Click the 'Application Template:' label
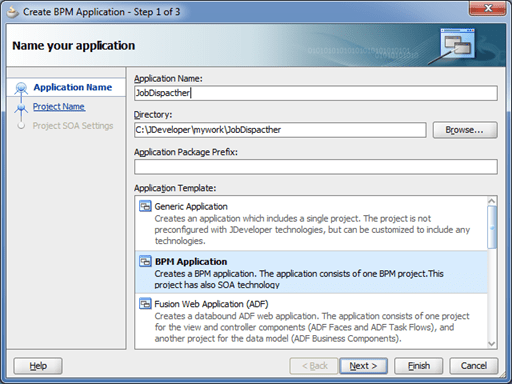The width and height of the screenshot is (513, 386). pyautogui.click(x=175, y=188)
